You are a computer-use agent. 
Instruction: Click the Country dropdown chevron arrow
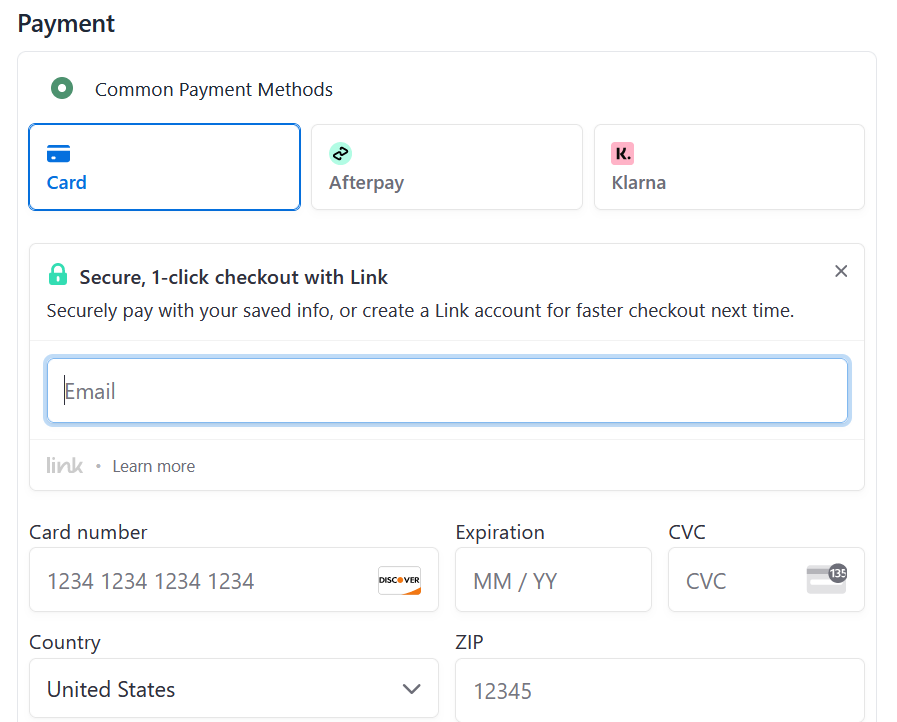point(411,689)
